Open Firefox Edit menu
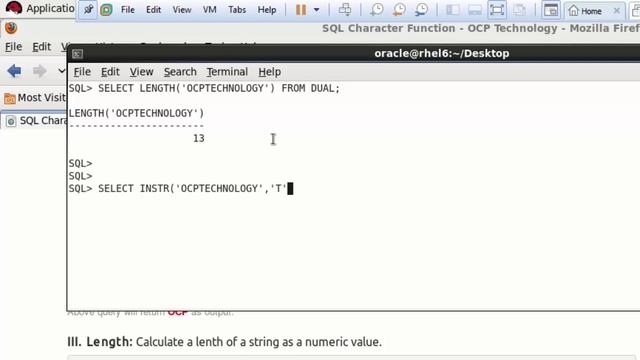The height and width of the screenshot is (360, 640). tap(41, 47)
